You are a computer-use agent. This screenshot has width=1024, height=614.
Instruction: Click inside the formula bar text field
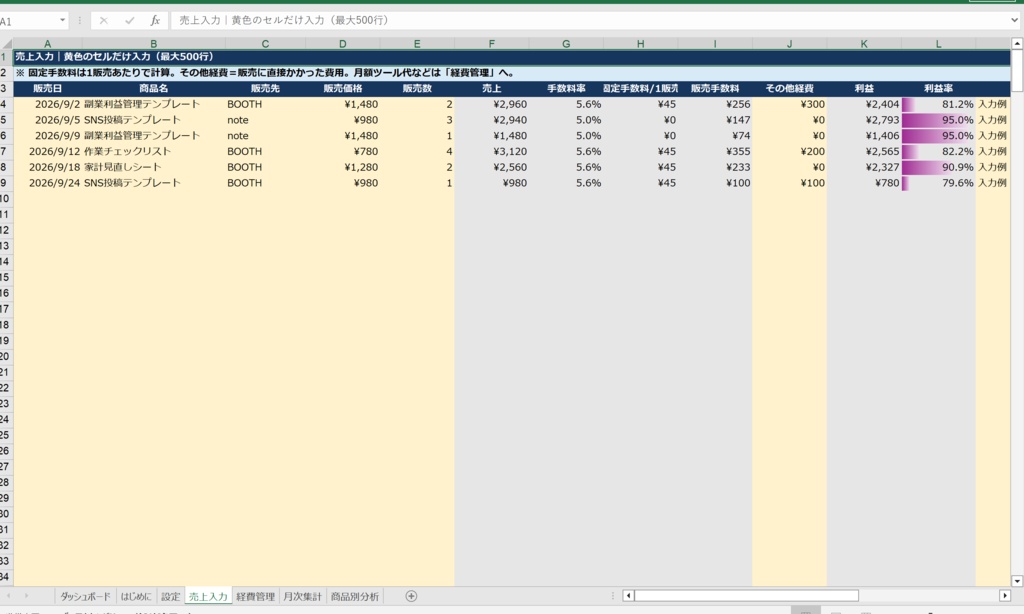click(x=590, y=20)
